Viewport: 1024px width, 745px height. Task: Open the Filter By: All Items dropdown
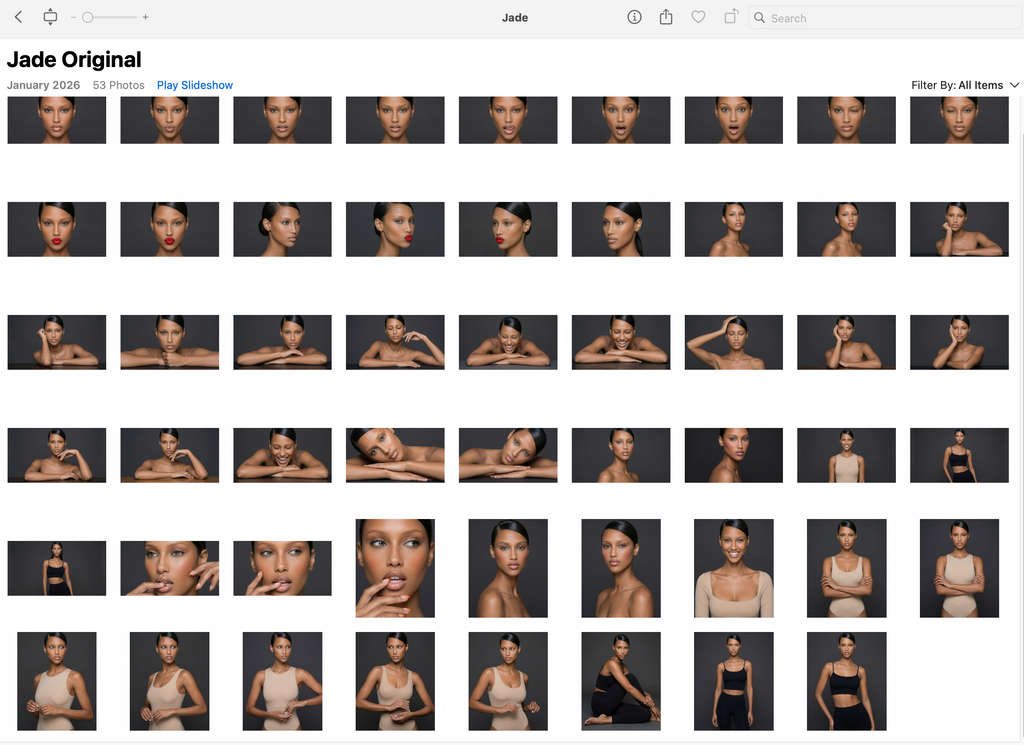click(x=964, y=85)
